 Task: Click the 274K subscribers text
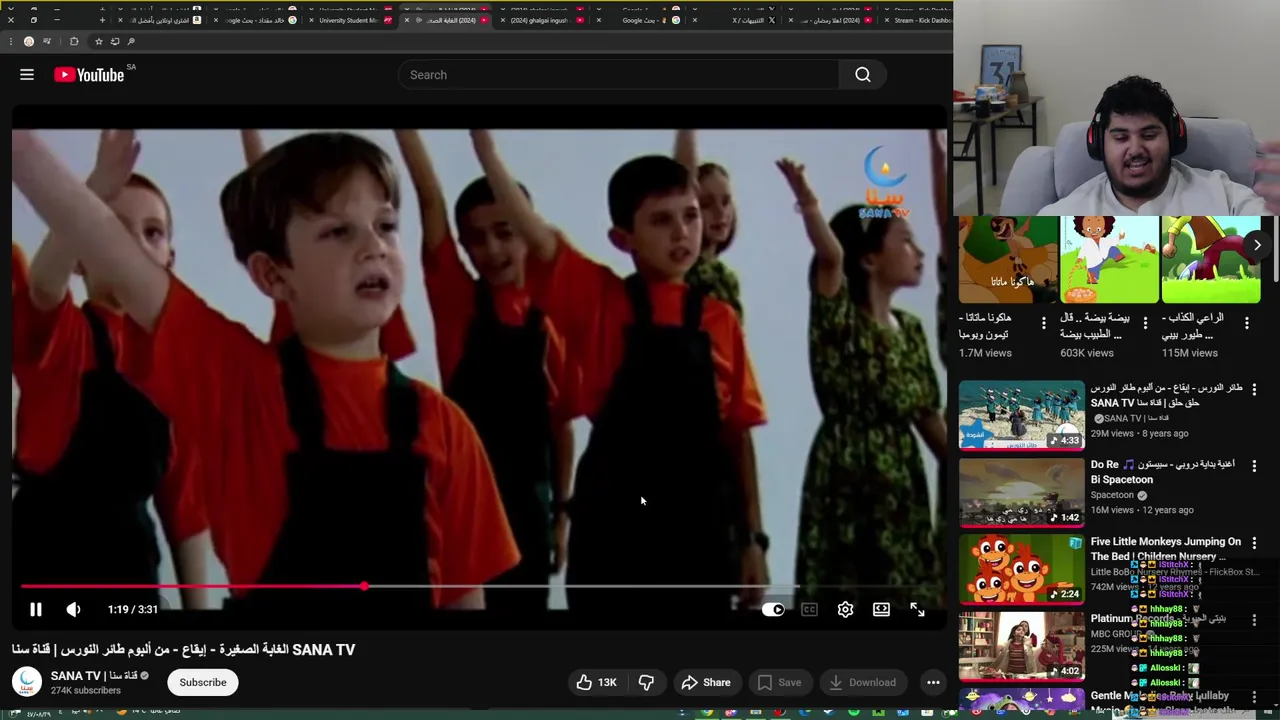coord(86,690)
